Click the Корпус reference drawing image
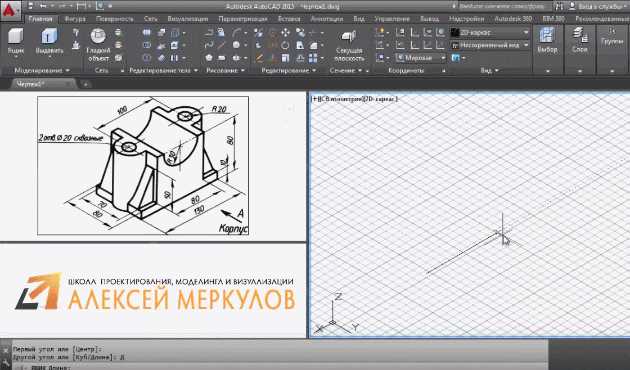The image size is (630, 370). pos(143,166)
